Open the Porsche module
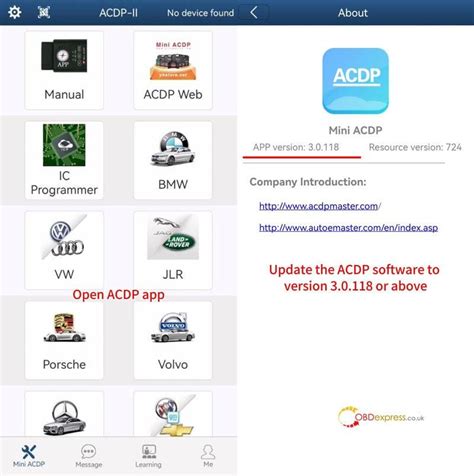 [64, 340]
